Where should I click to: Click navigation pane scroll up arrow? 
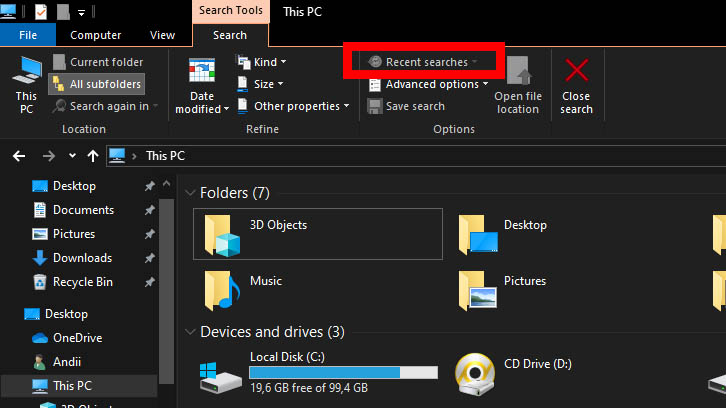tap(167, 184)
